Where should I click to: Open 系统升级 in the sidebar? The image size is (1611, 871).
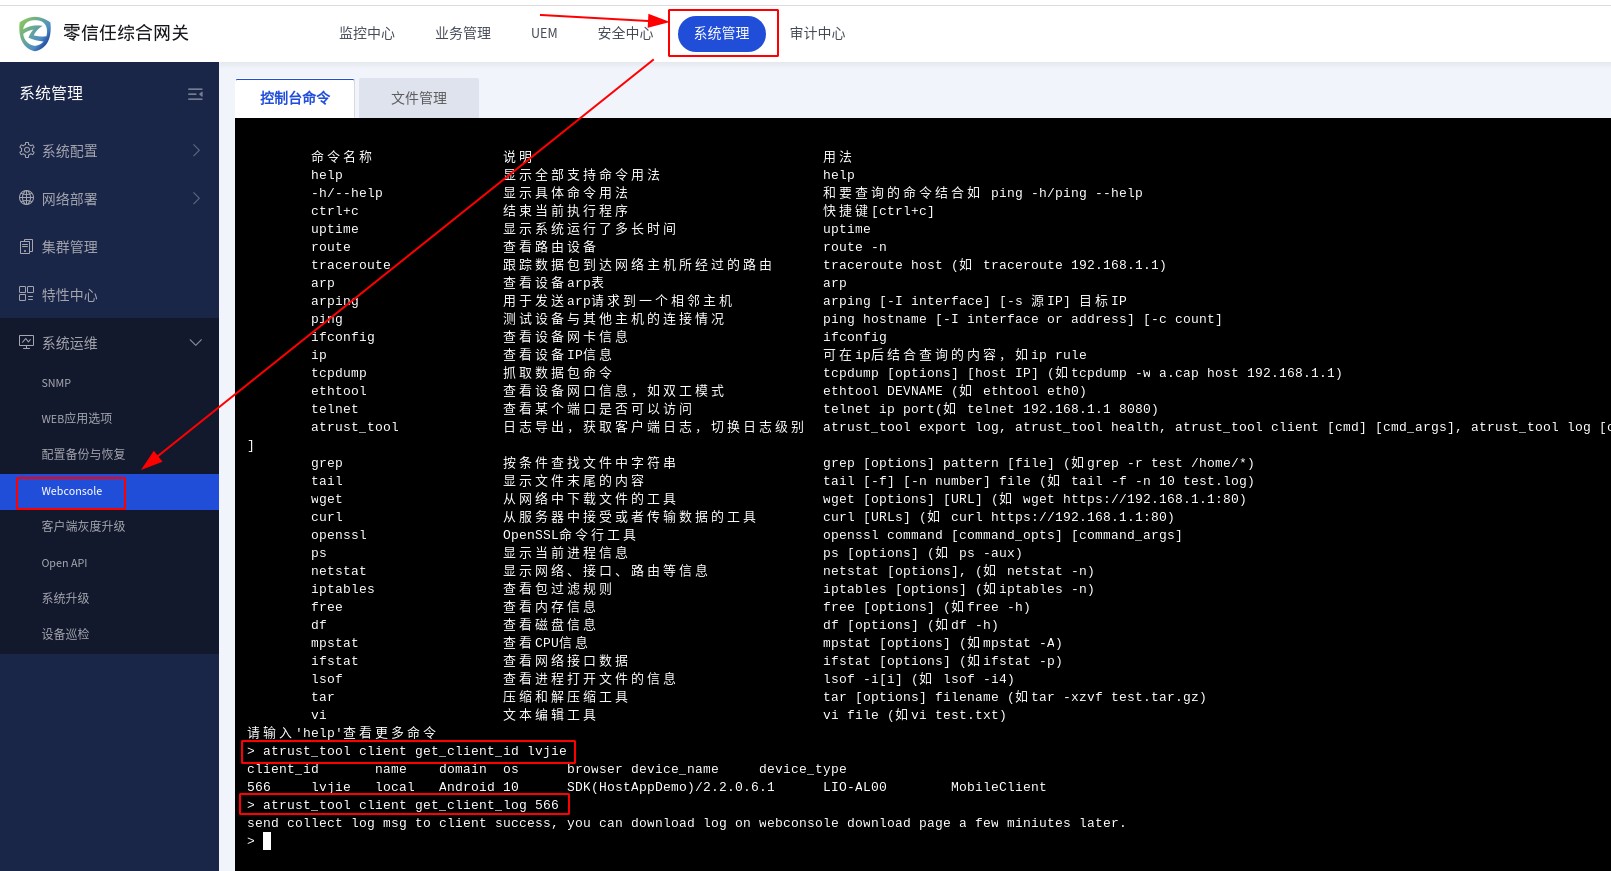click(65, 598)
